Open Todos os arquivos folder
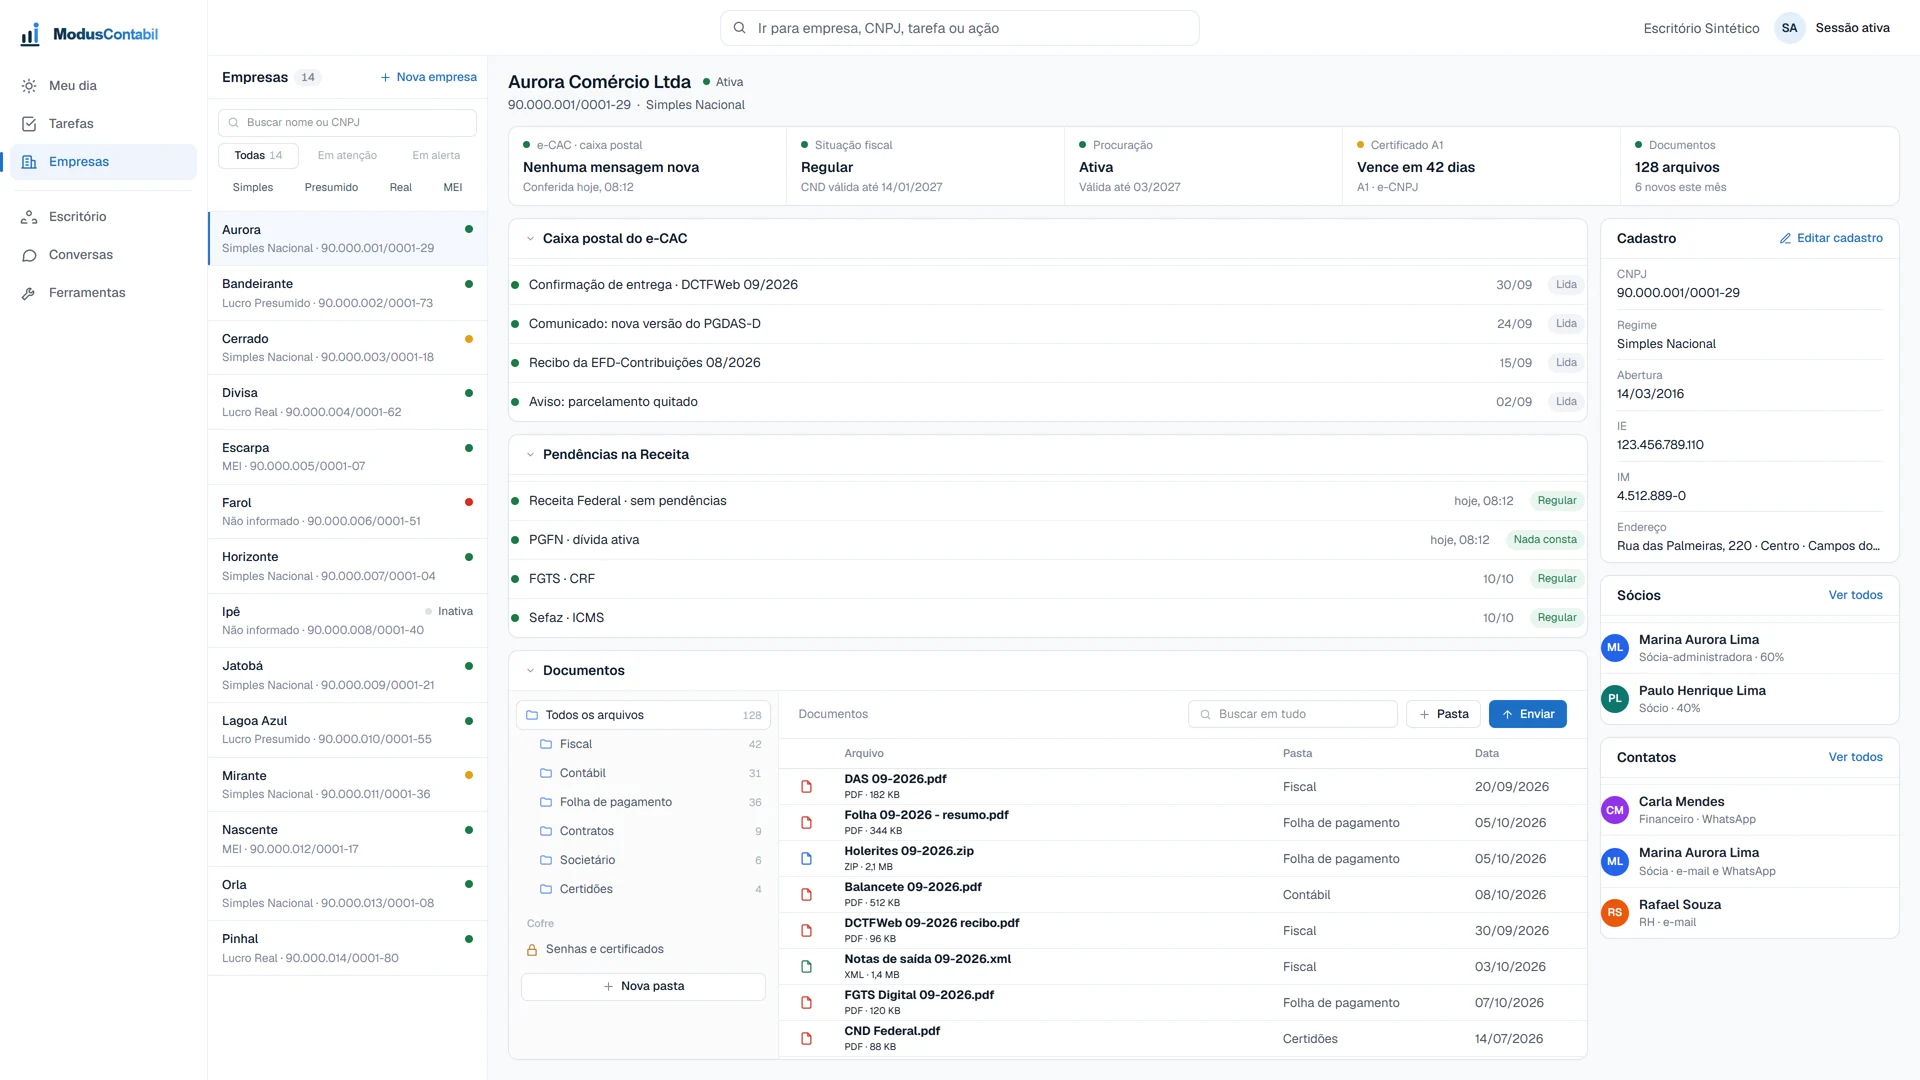This screenshot has width=1920, height=1080. pos(643,715)
